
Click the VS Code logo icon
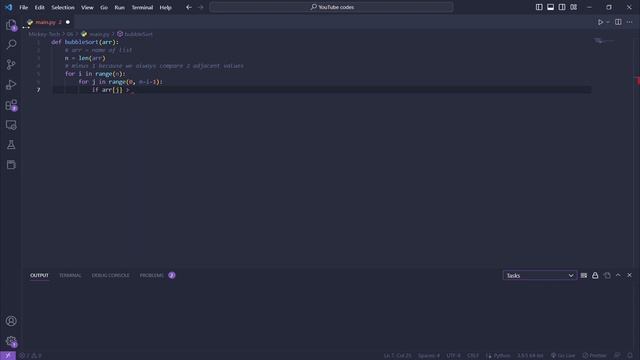[8, 7]
